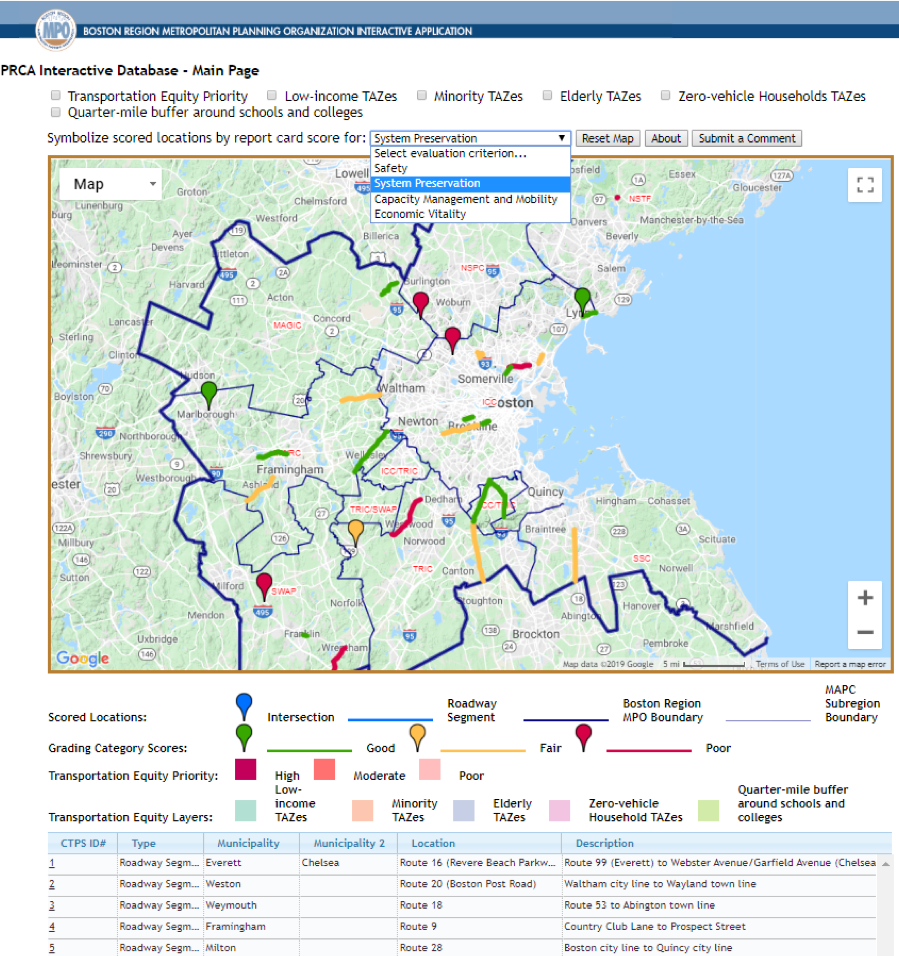Click the Submit a Comment button
899x956 pixels.
point(748,138)
